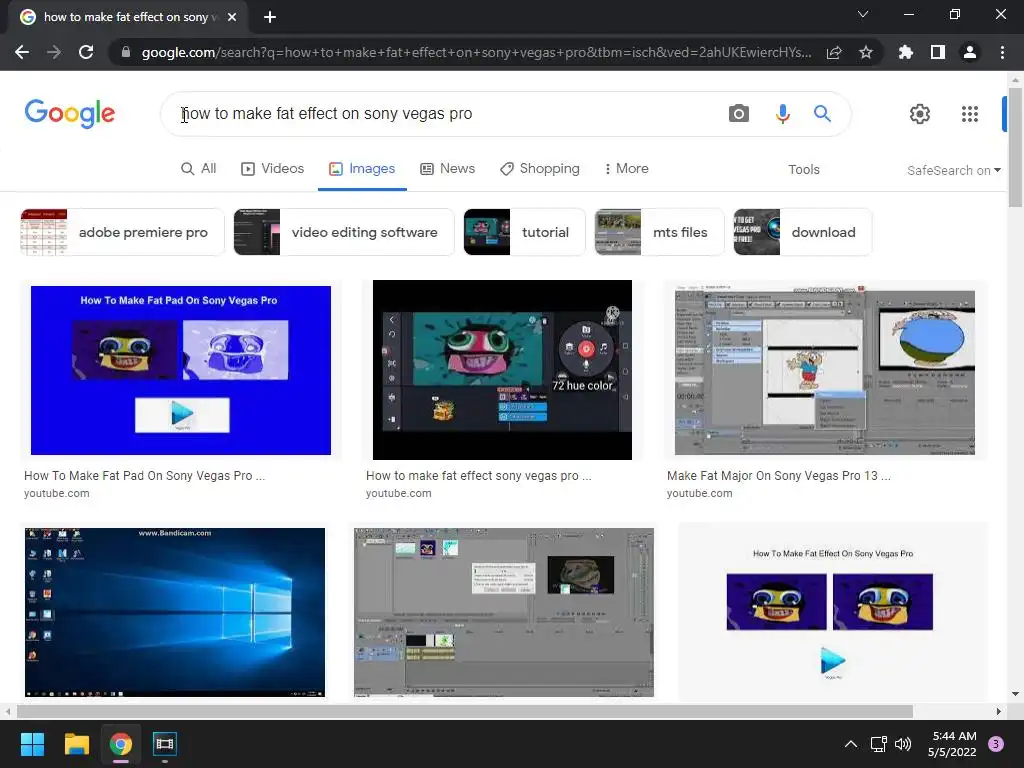This screenshot has width=1024, height=768.
Task: Expand the More search categories menu
Action: pyautogui.click(x=626, y=168)
